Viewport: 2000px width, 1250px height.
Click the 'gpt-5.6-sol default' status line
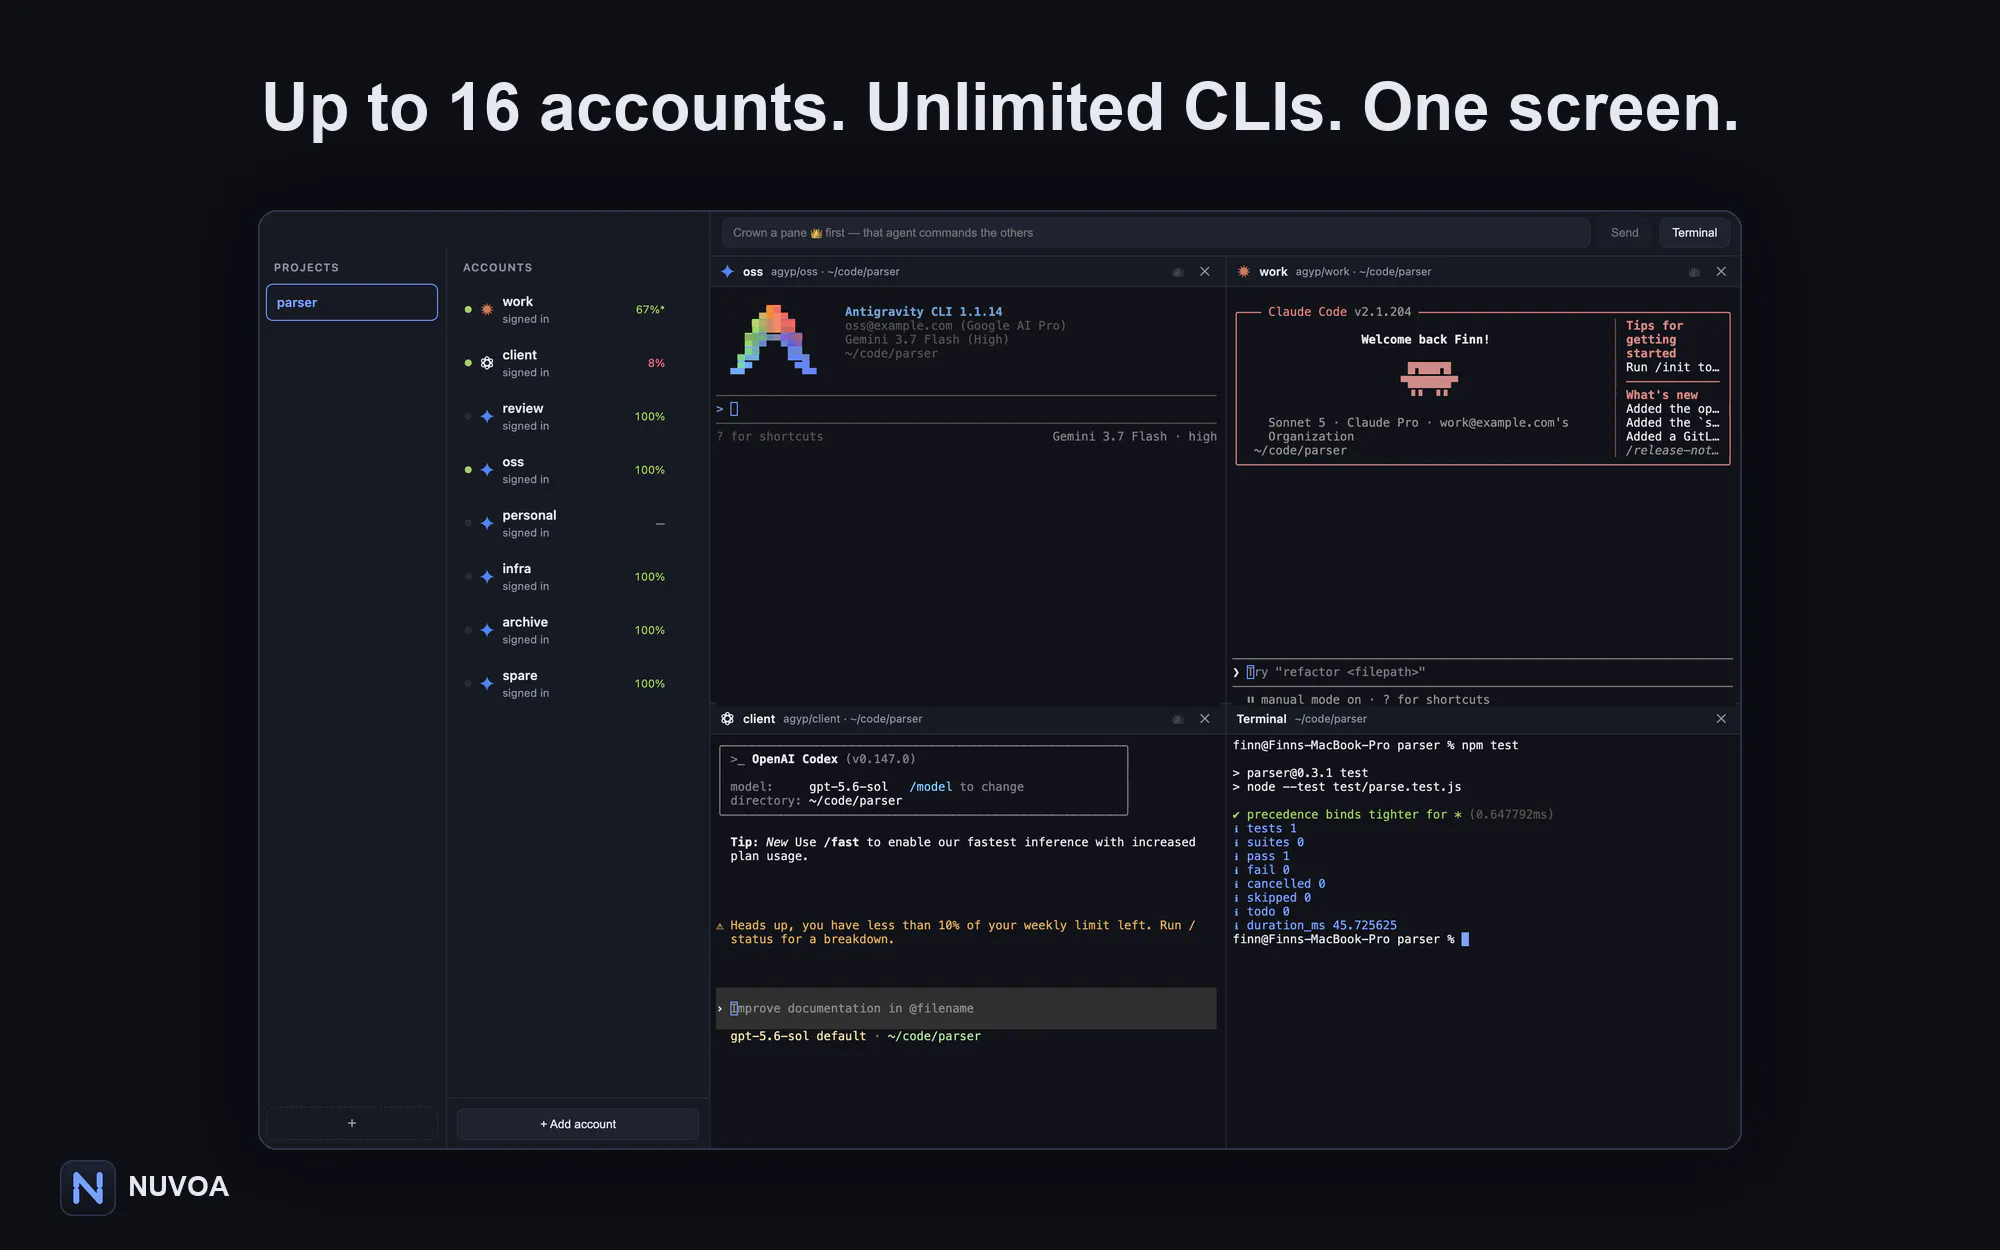click(798, 1036)
